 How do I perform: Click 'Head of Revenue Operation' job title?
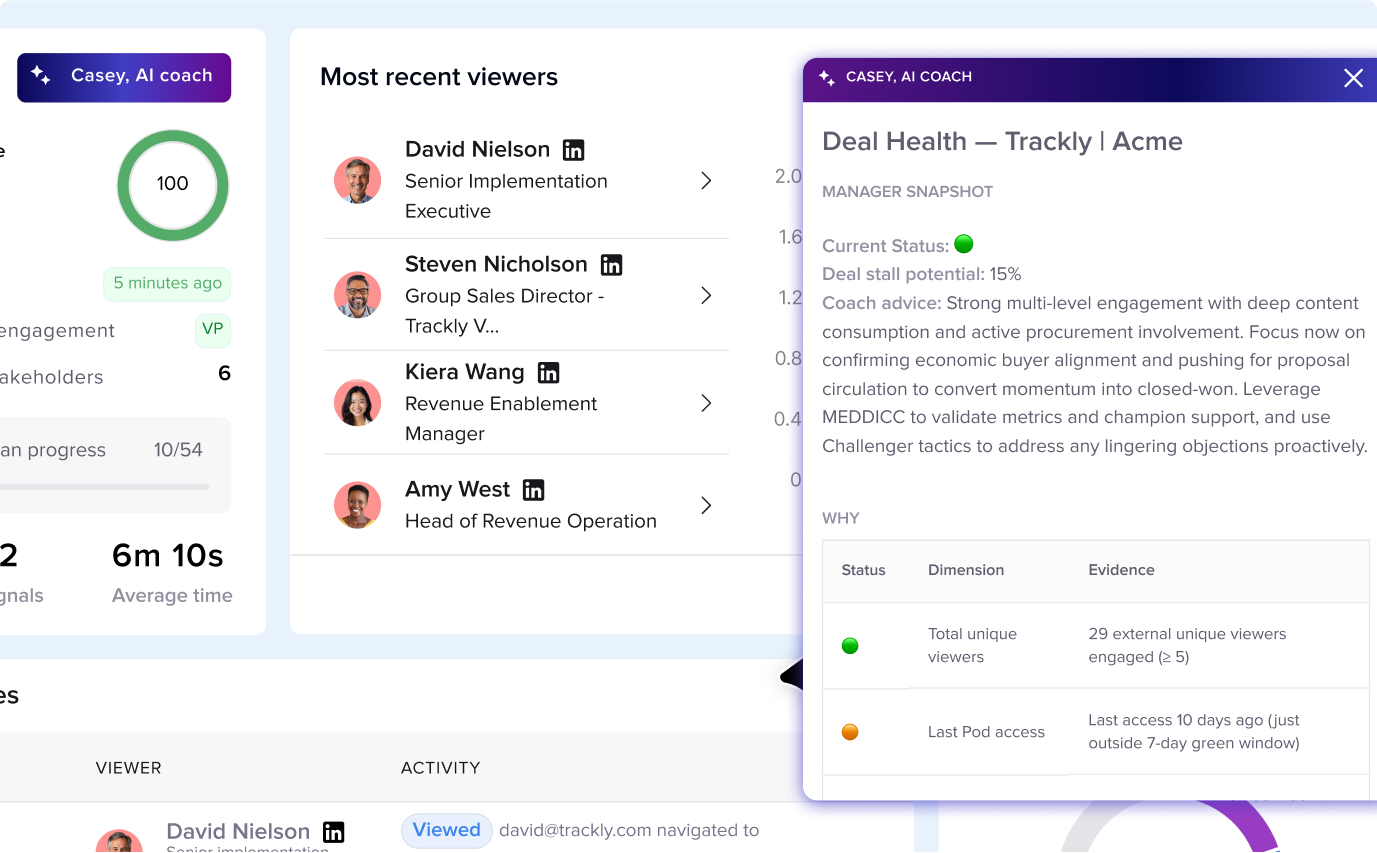(531, 521)
